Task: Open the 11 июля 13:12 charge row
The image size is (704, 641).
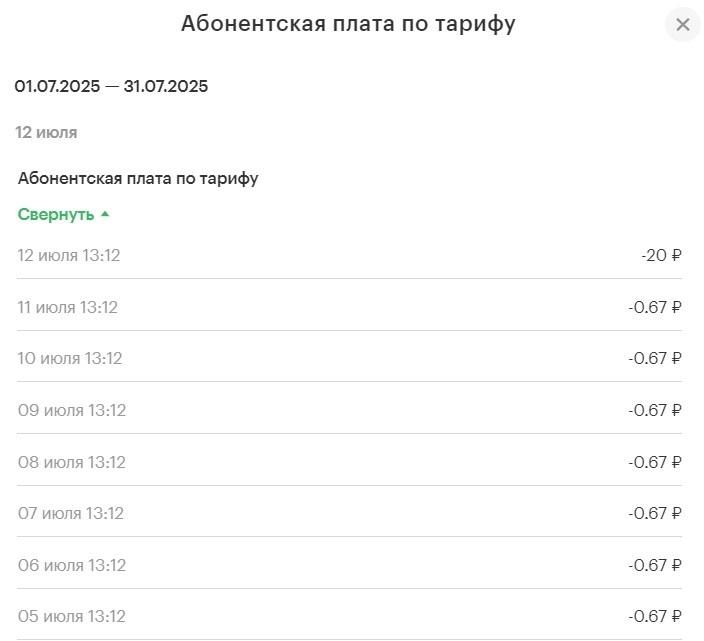Action: click(x=68, y=307)
